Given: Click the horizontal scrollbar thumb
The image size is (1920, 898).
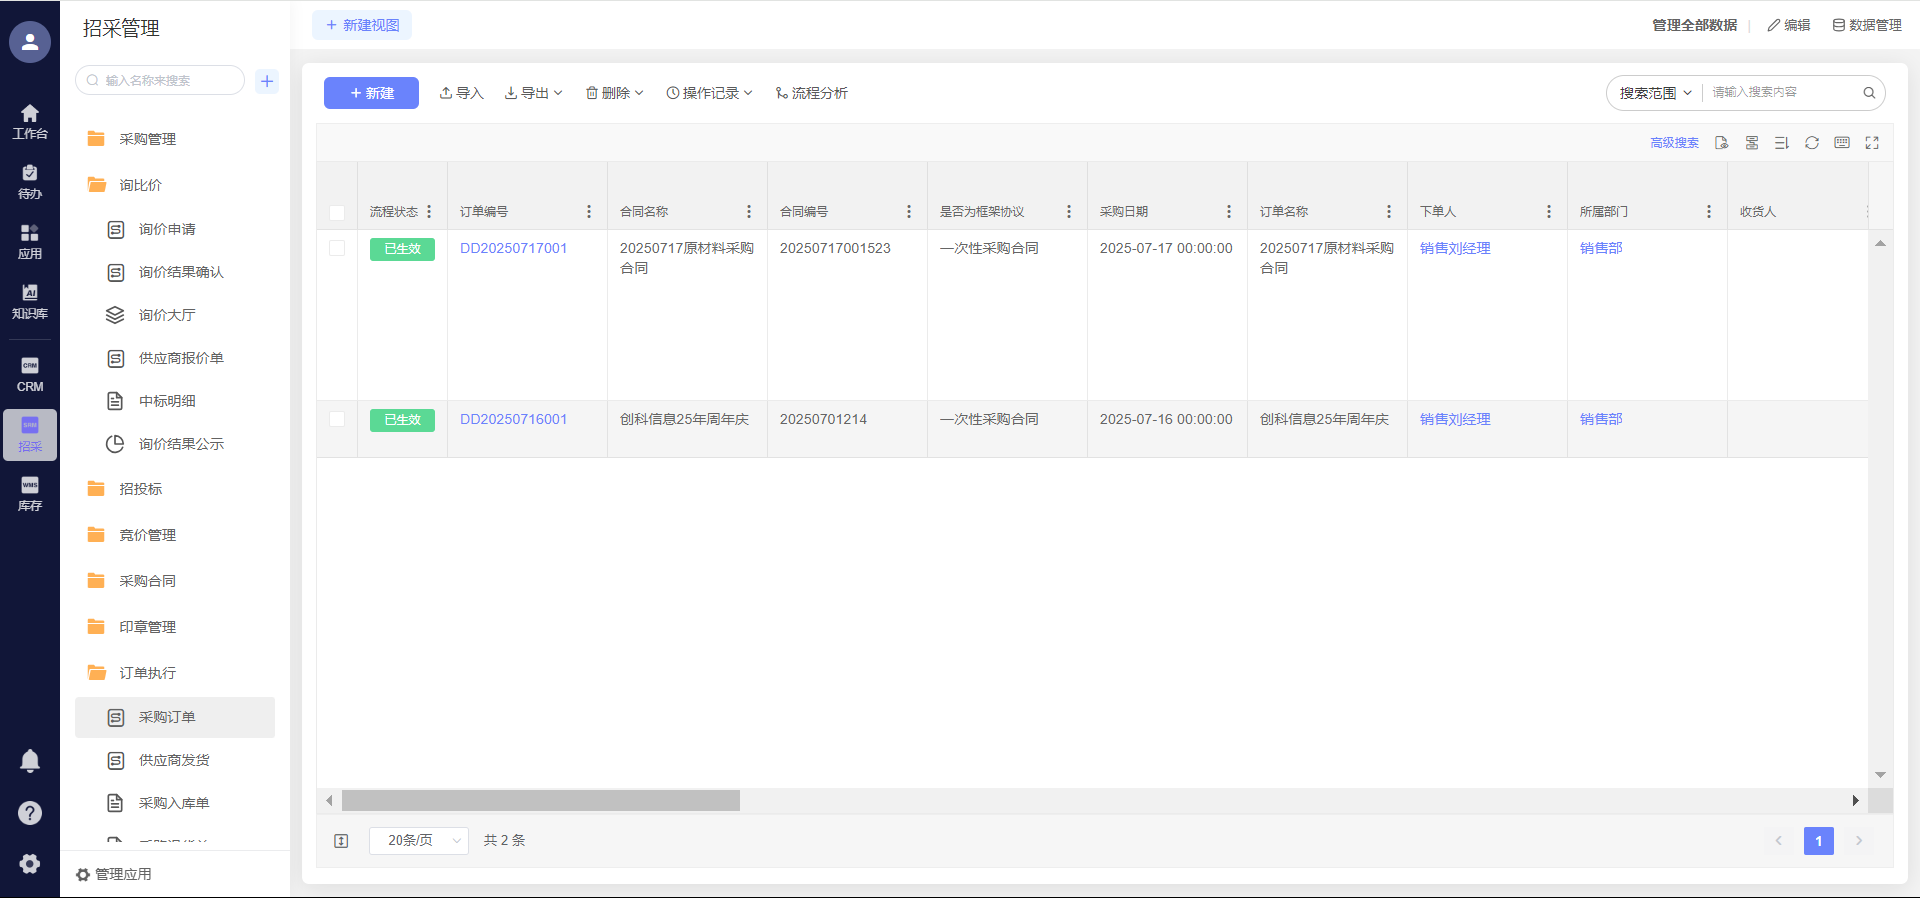Looking at the screenshot, I should click(x=540, y=801).
